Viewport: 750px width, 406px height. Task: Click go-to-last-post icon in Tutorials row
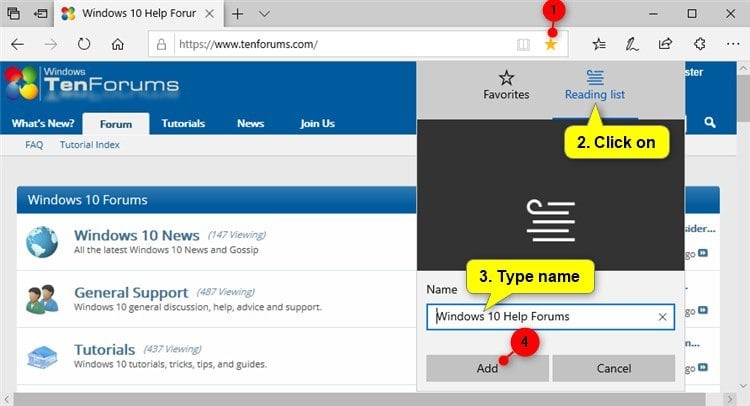(x=703, y=367)
